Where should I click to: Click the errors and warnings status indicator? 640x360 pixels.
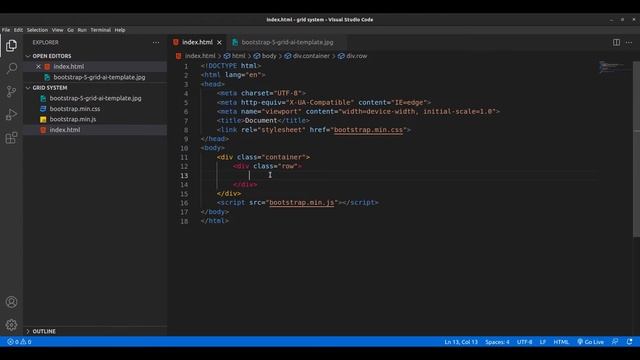click(x=19, y=342)
